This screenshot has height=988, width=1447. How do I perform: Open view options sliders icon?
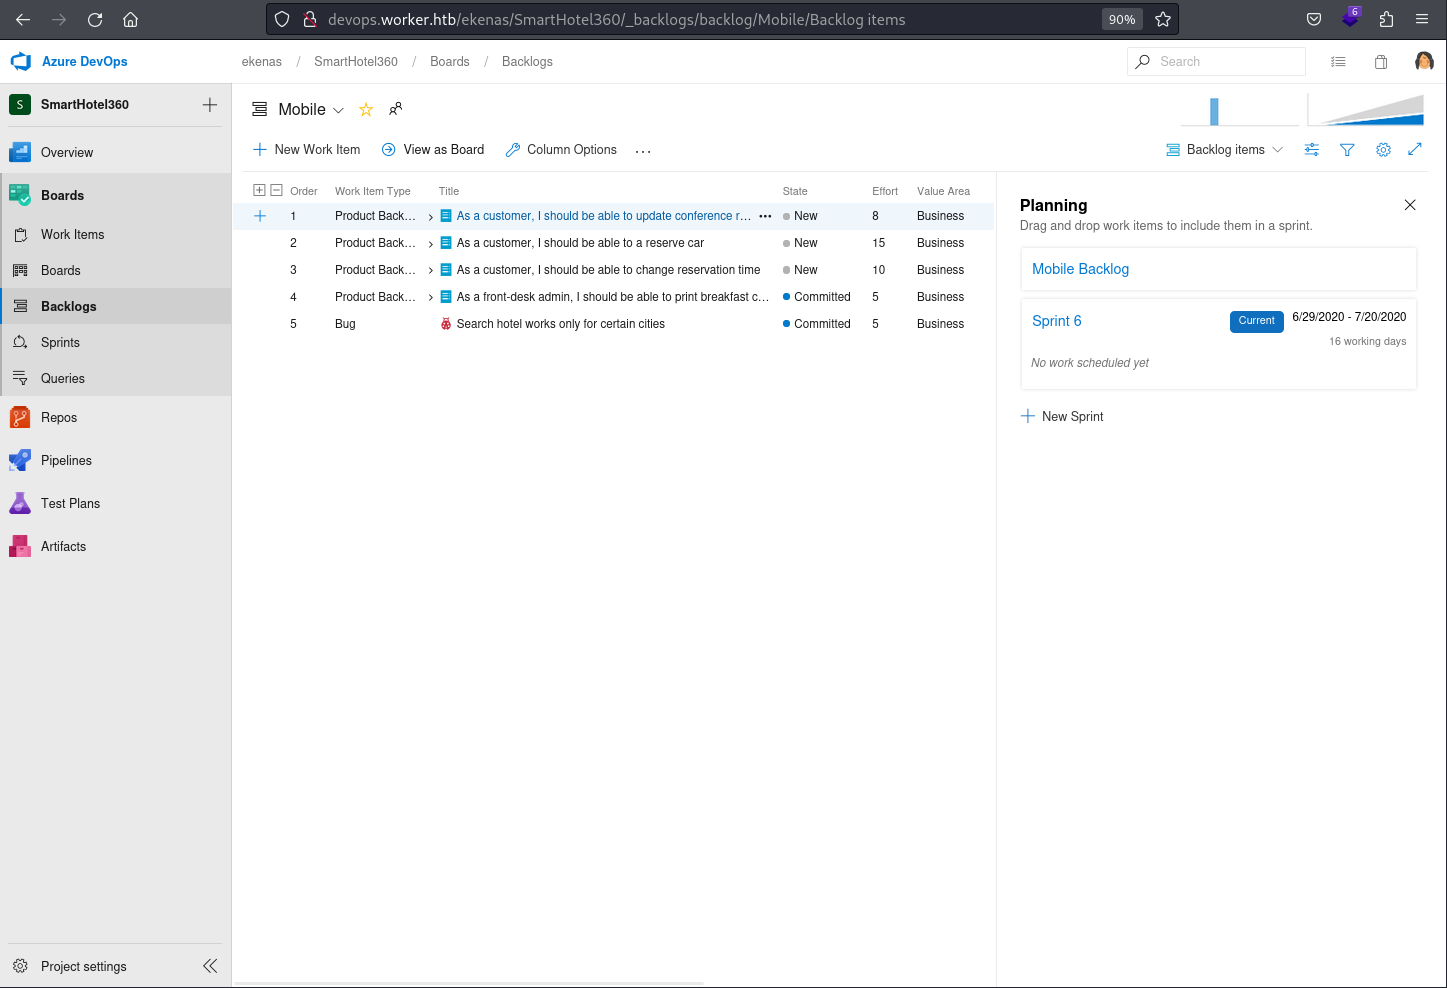[x=1312, y=150]
